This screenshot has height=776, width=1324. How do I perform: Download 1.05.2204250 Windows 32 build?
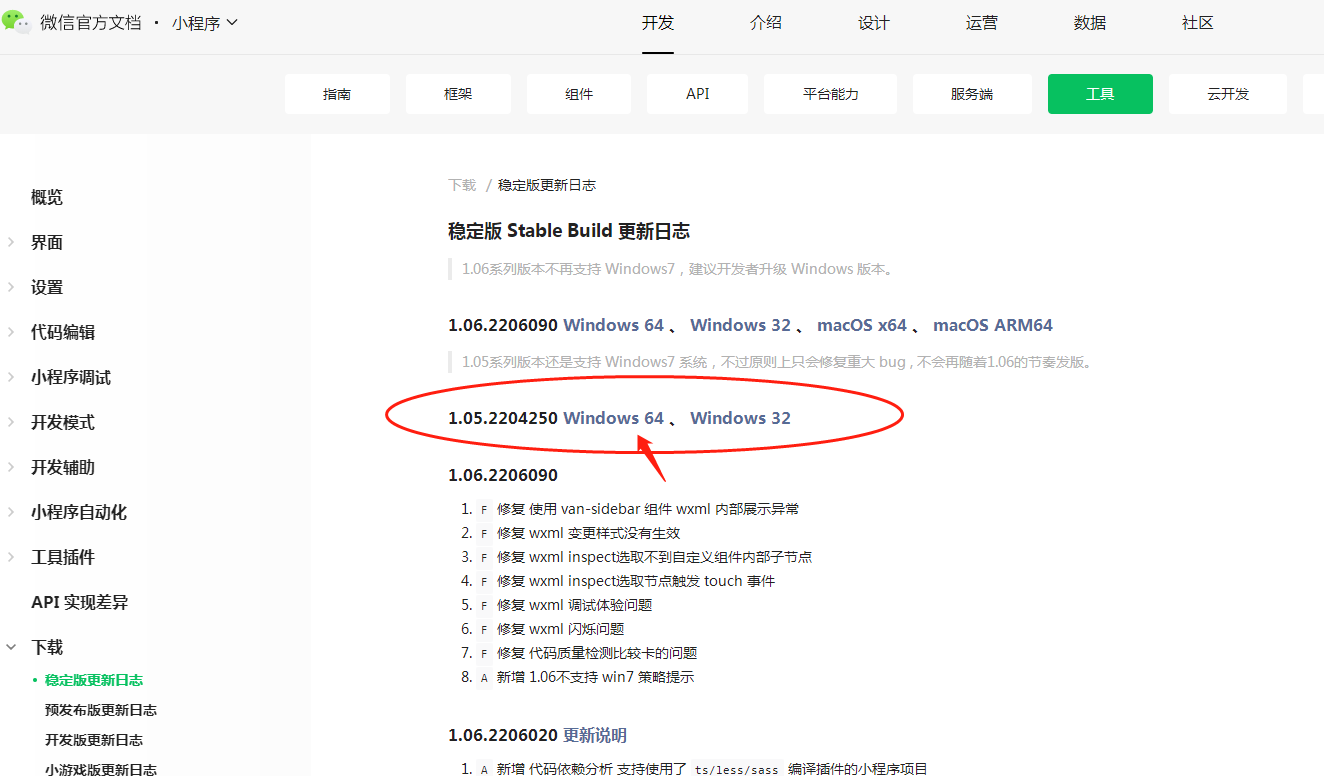741,418
